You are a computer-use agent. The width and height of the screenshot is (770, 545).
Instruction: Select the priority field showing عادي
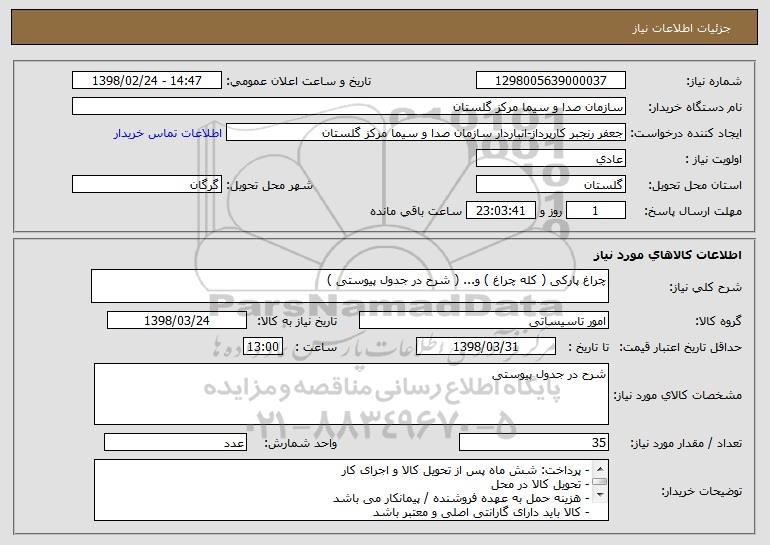click(550, 159)
